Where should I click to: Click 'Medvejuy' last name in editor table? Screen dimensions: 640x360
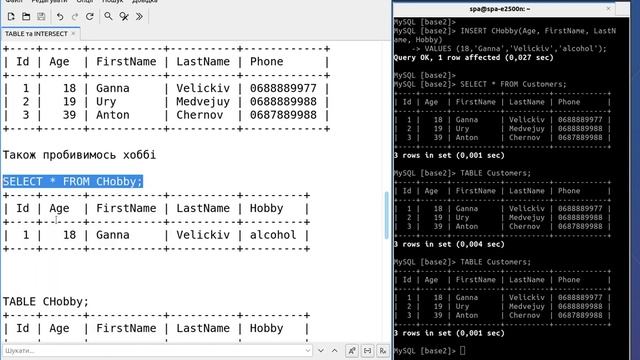(x=203, y=102)
